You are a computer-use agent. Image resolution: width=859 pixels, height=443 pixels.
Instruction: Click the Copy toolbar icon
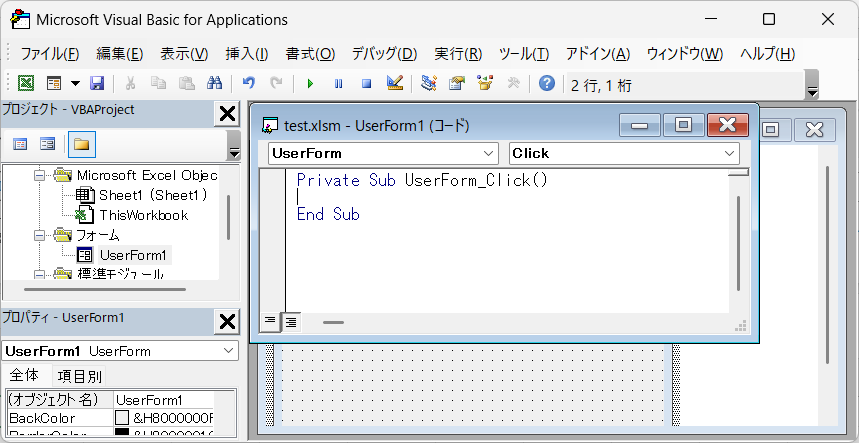click(159, 83)
